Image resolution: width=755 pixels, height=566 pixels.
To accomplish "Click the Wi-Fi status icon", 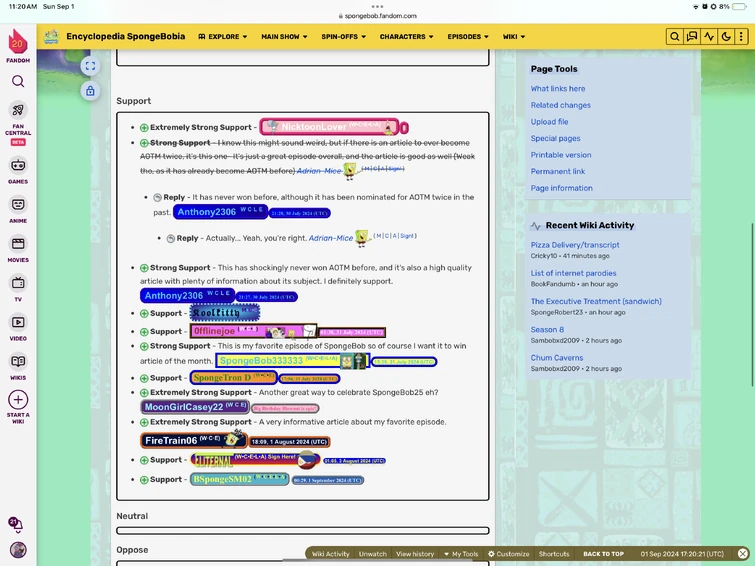I will tap(695, 7).
